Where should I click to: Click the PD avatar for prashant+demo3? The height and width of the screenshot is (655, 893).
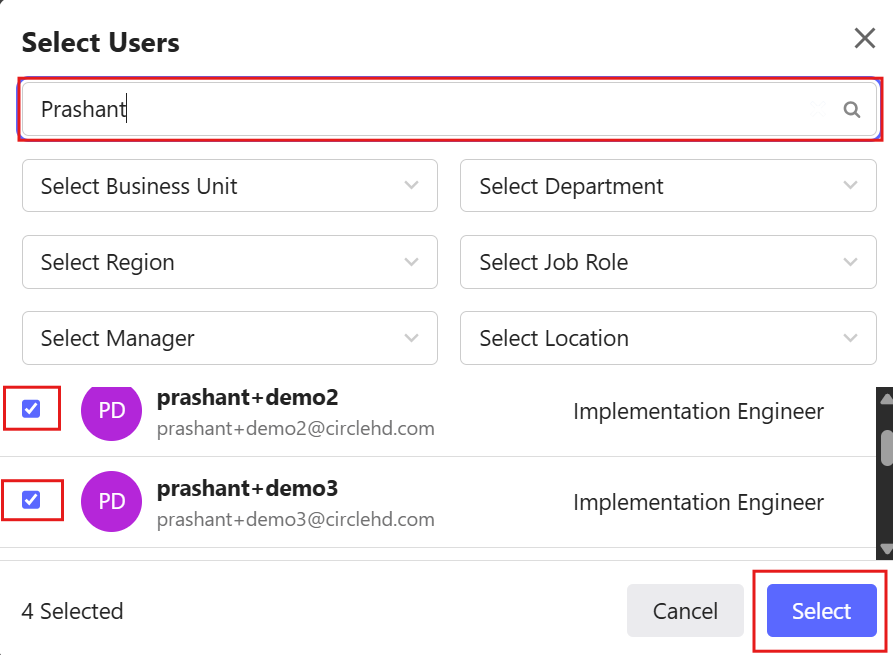point(112,501)
